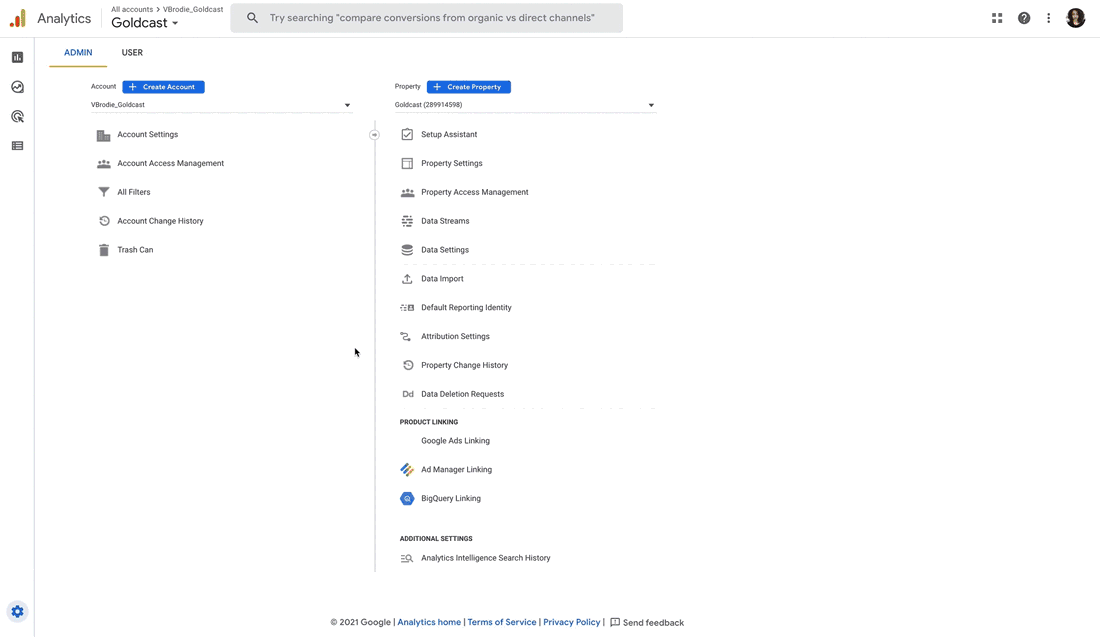The height and width of the screenshot is (637, 1100).
Task: Open the Reports icon in left sidebar
Action: coord(18,58)
